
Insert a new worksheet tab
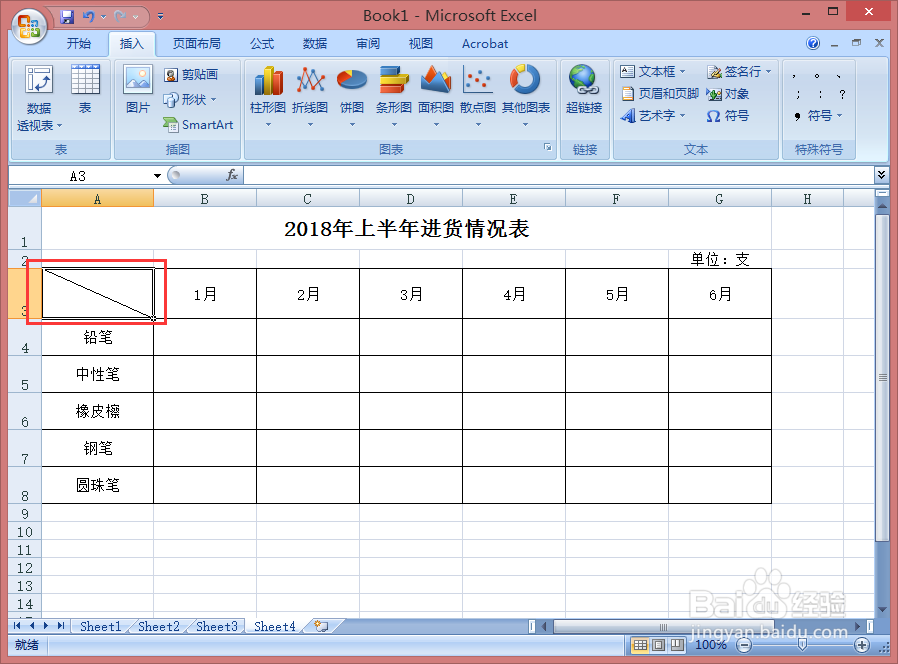coord(322,627)
